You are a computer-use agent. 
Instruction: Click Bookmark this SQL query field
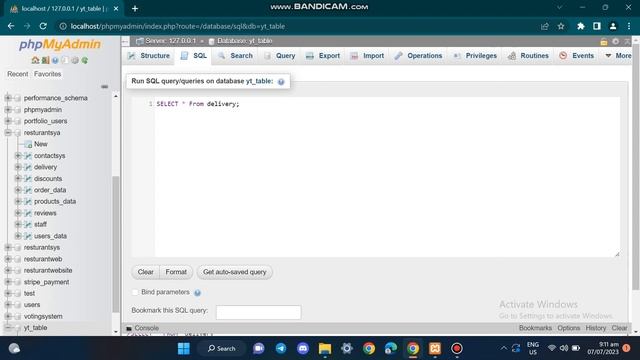pyautogui.click(x=258, y=312)
